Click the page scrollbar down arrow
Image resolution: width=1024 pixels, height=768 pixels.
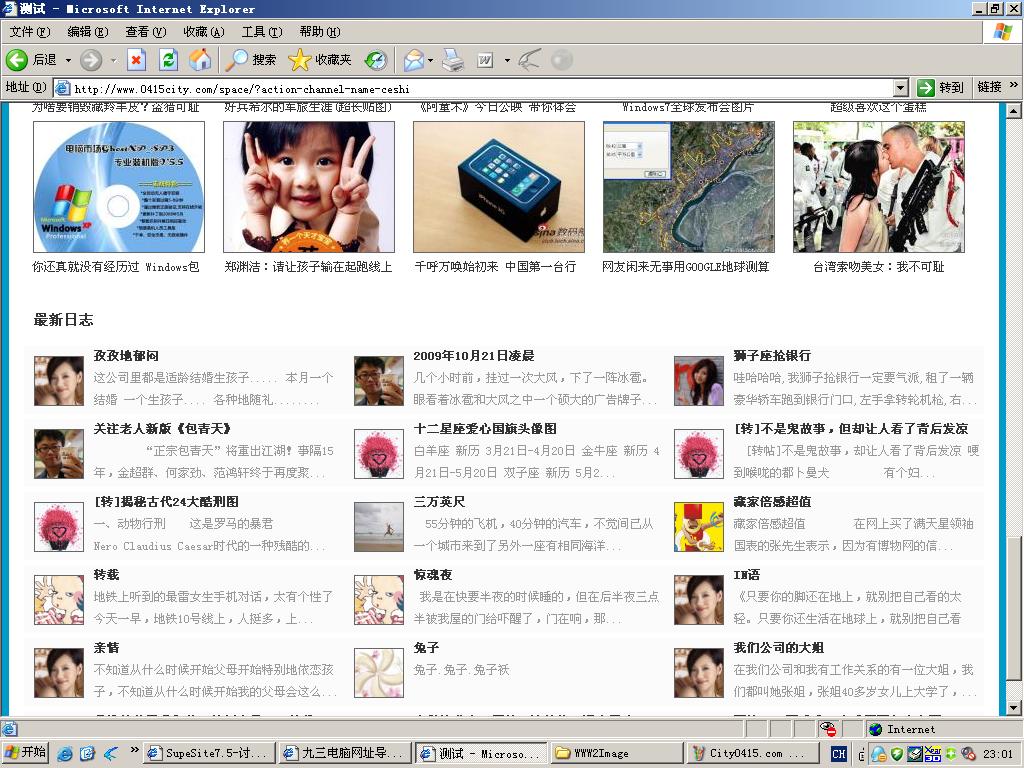pyautogui.click(x=1014, y=708)
